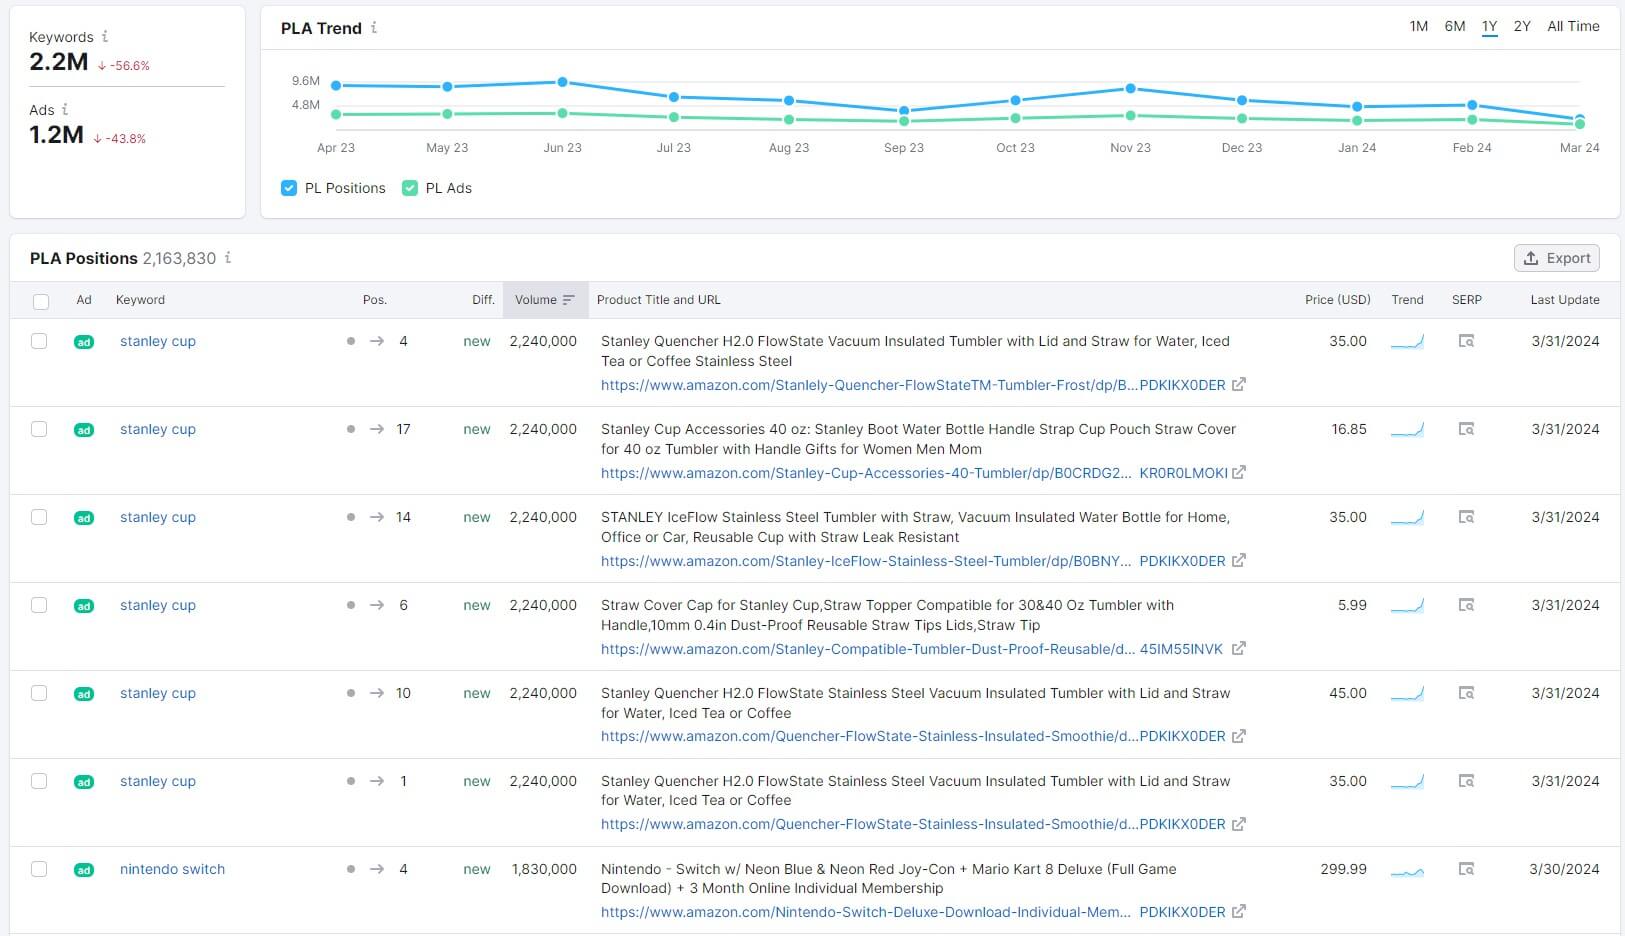This screenshot has width=1625, height=936.
Task: Select checkbox for nintendo switch row
Action: [39, 869]
